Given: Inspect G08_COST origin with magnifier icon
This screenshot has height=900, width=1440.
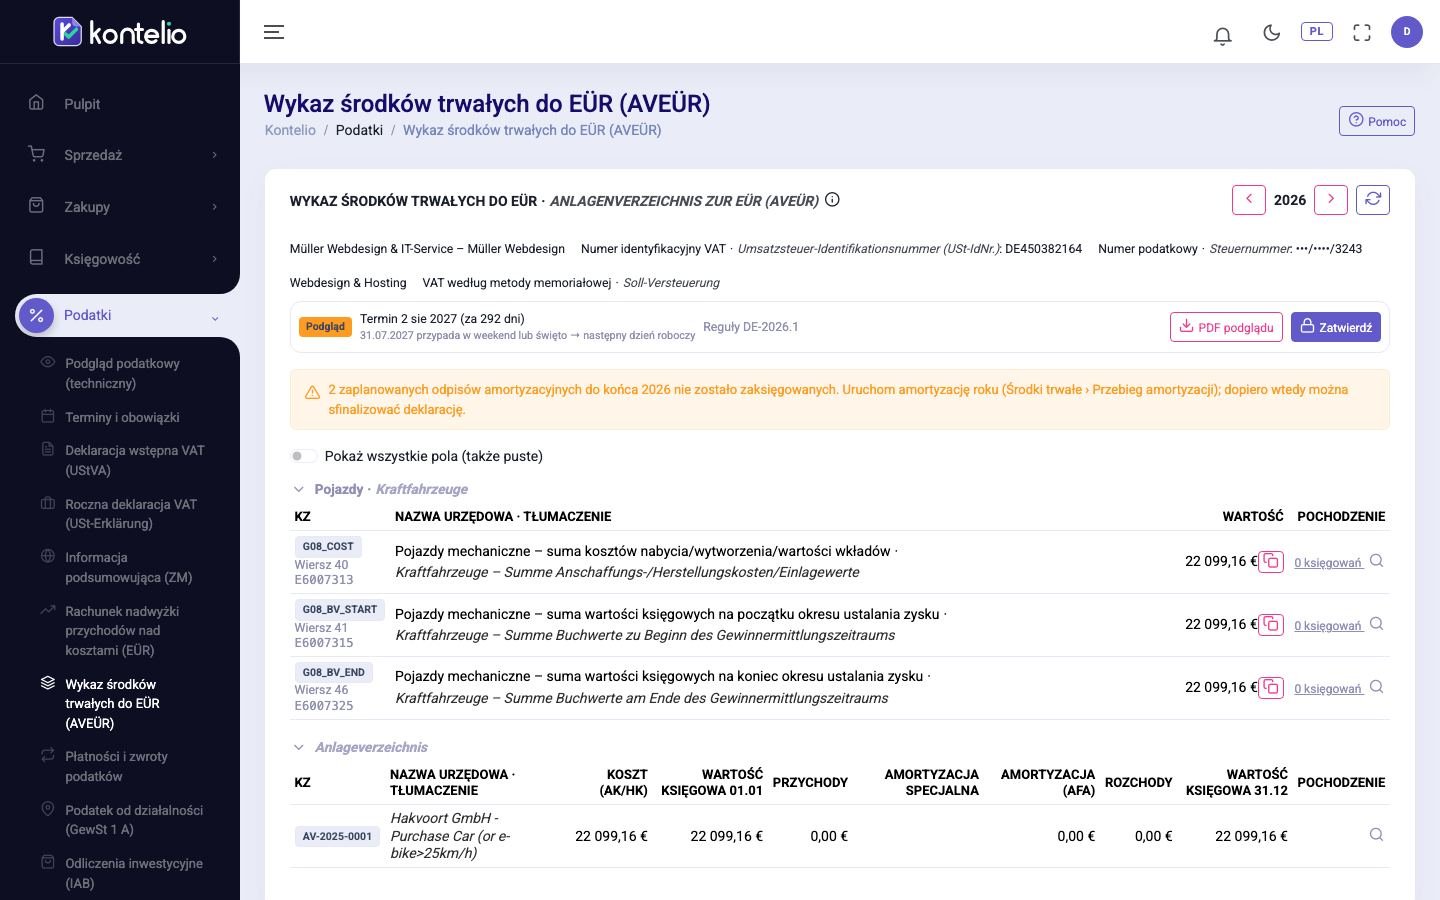Looking at the screenshot, I should (x=1377, y=561).
